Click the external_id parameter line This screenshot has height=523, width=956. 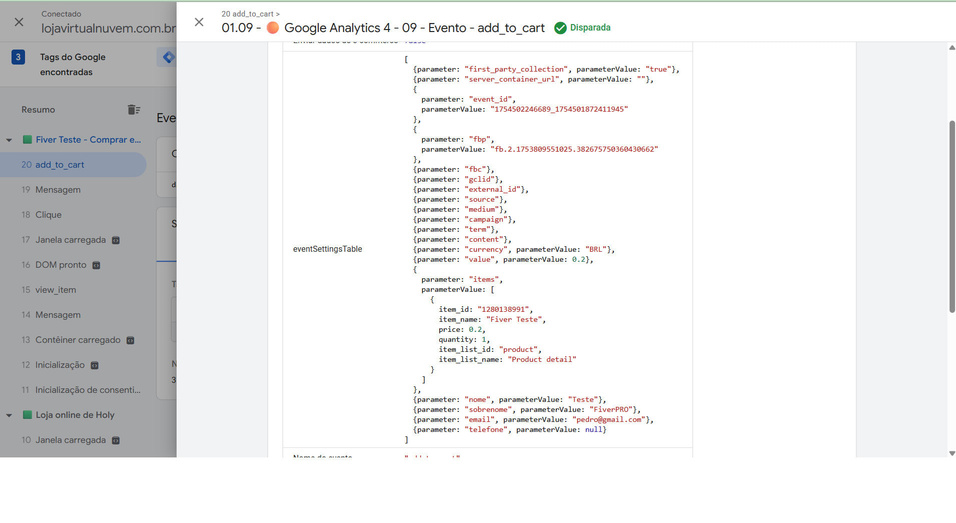click(471, 190)
